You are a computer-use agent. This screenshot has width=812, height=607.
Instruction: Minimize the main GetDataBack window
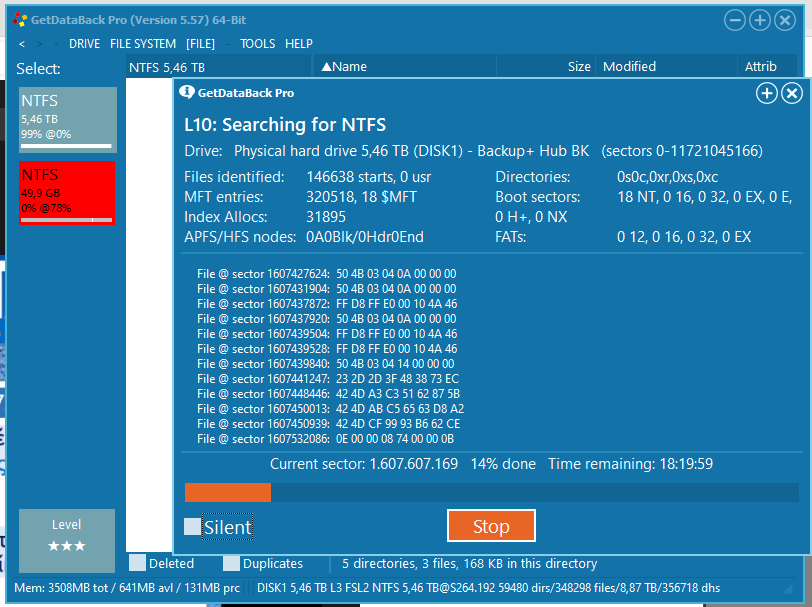coord(734,20)
